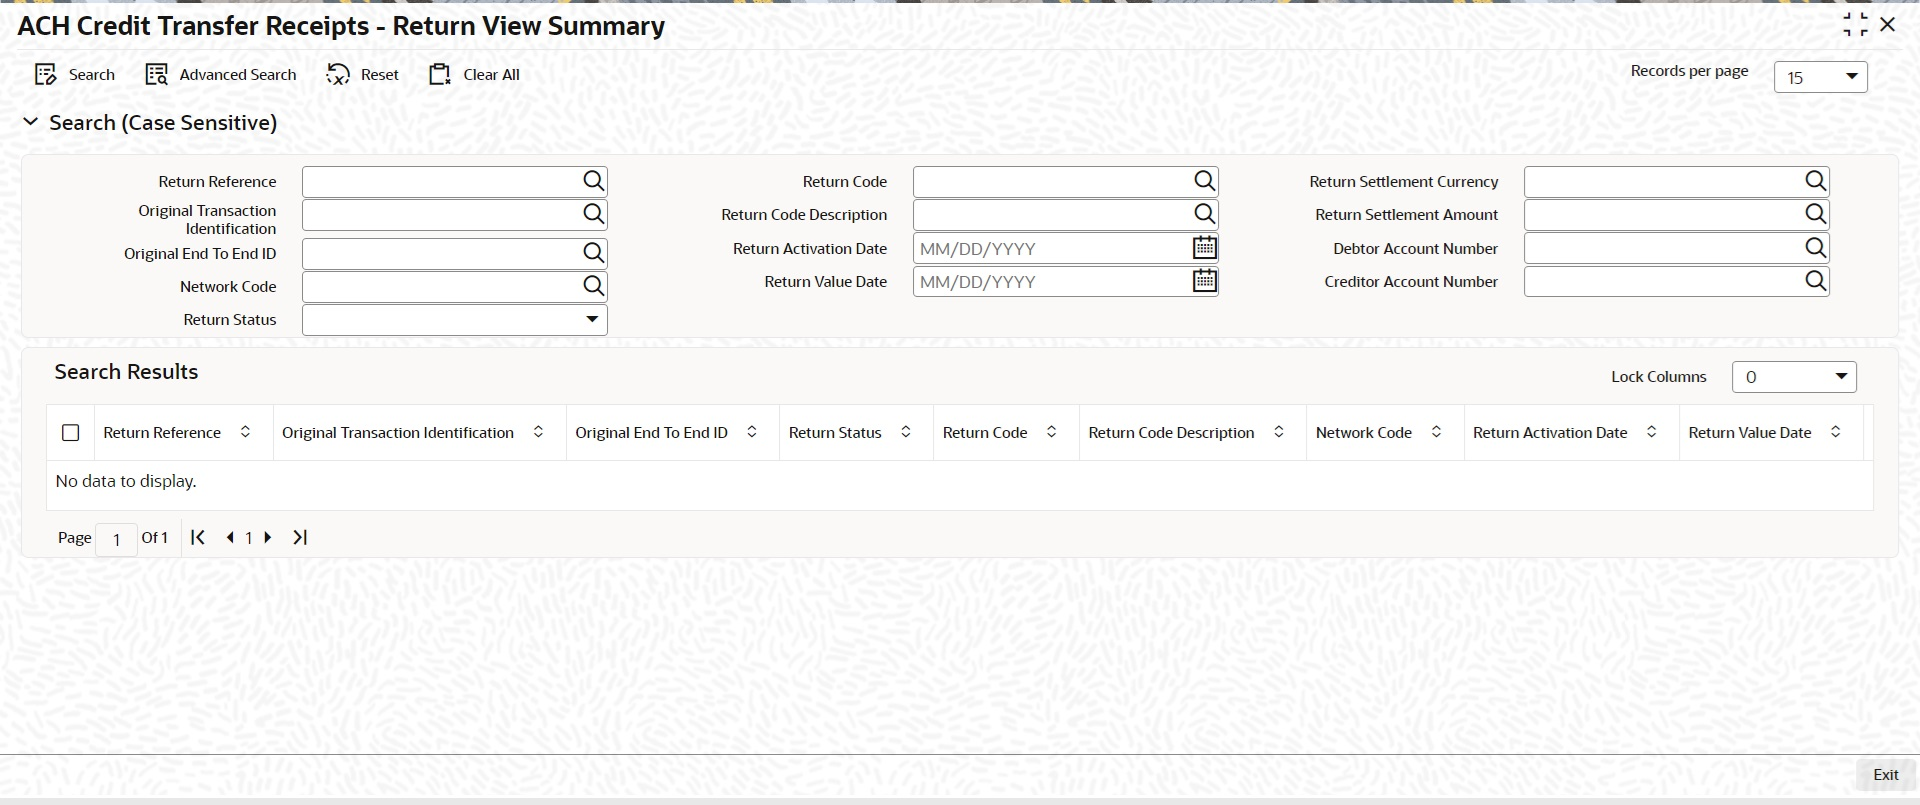Open Debtor Account Number lookup icon
The height and width of the screenshot is (805, 1920).
[1816, 247]
